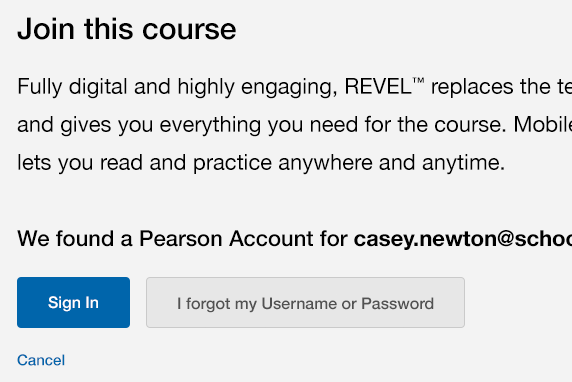The image size is (572, 382).
Task: Click the word Username in the gray button
Action: pos(299,304)
